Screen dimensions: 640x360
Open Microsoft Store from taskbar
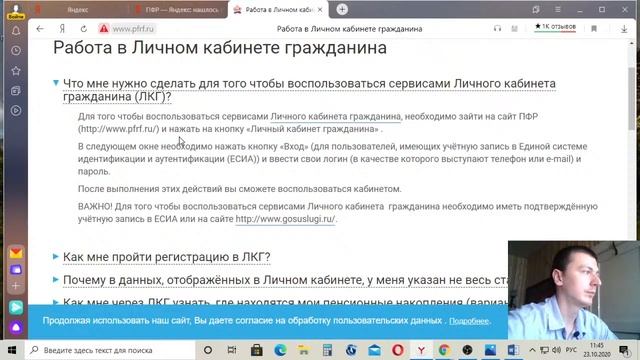coord(256,350)
